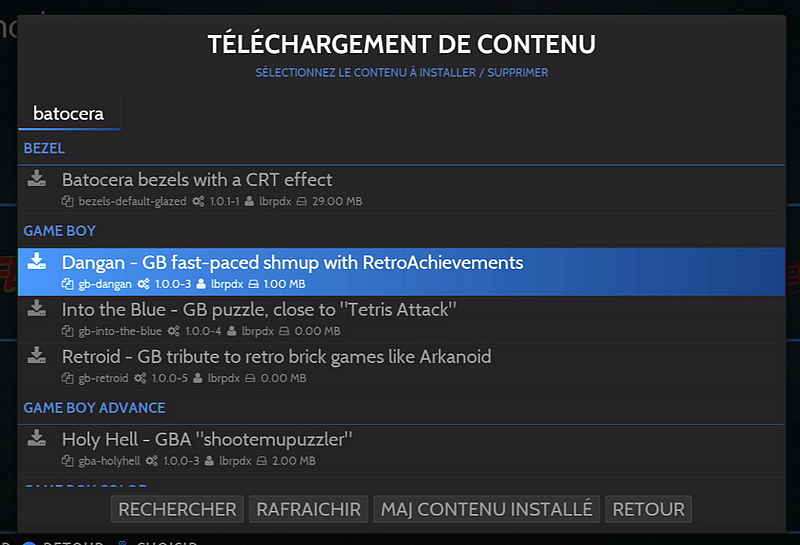This screenshot has width=800, height=545.
Task: Select Dangan GB fast-paced shmup entry
Action: tap(401, 271)
